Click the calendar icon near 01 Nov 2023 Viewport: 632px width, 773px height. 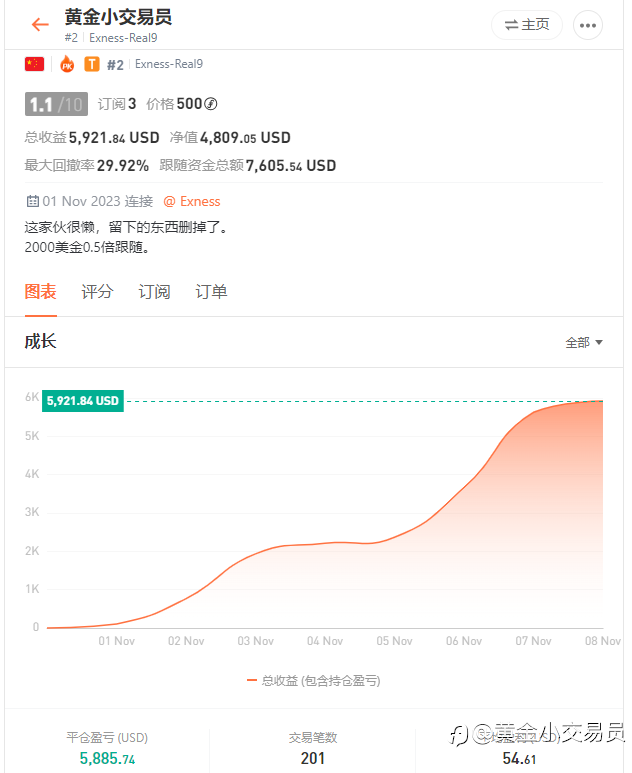(33, 201)
